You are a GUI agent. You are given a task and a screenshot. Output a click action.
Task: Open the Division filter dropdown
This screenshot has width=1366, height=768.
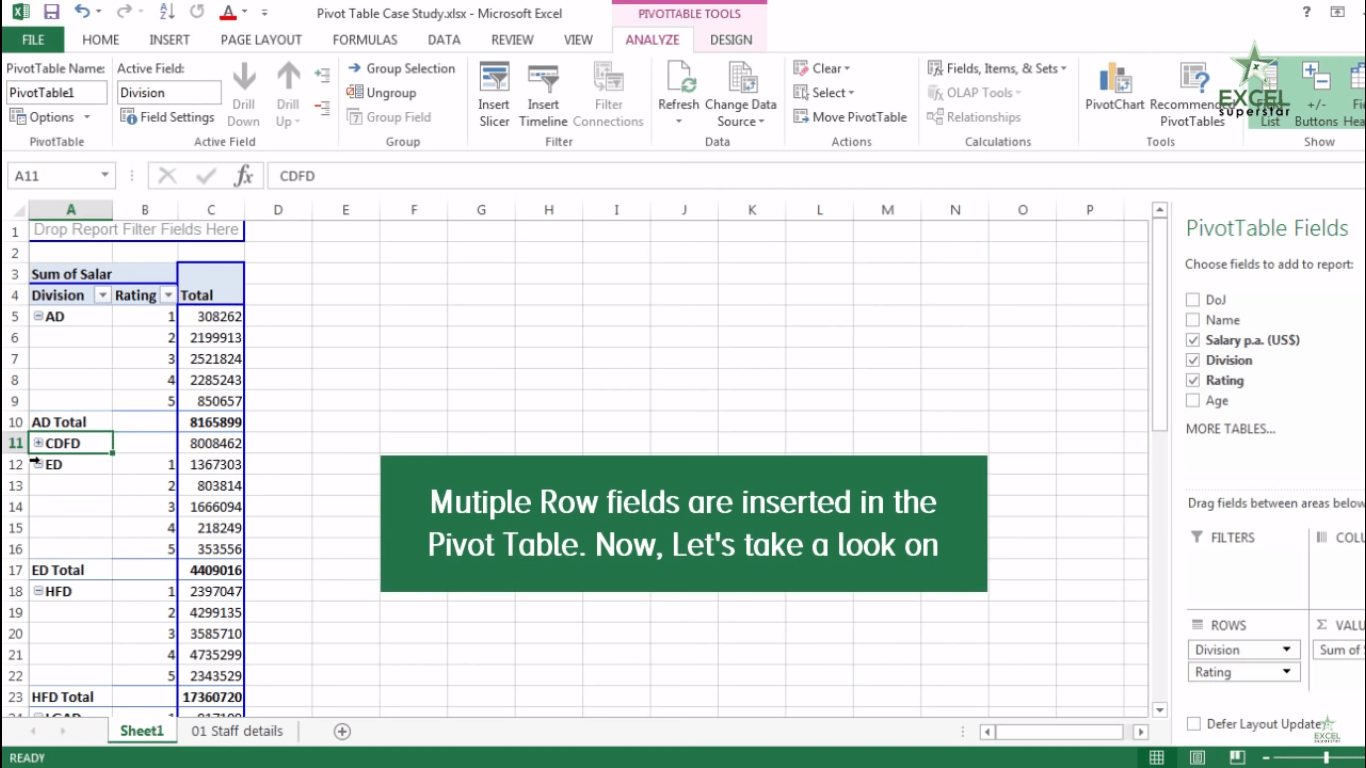coord(101,295)
